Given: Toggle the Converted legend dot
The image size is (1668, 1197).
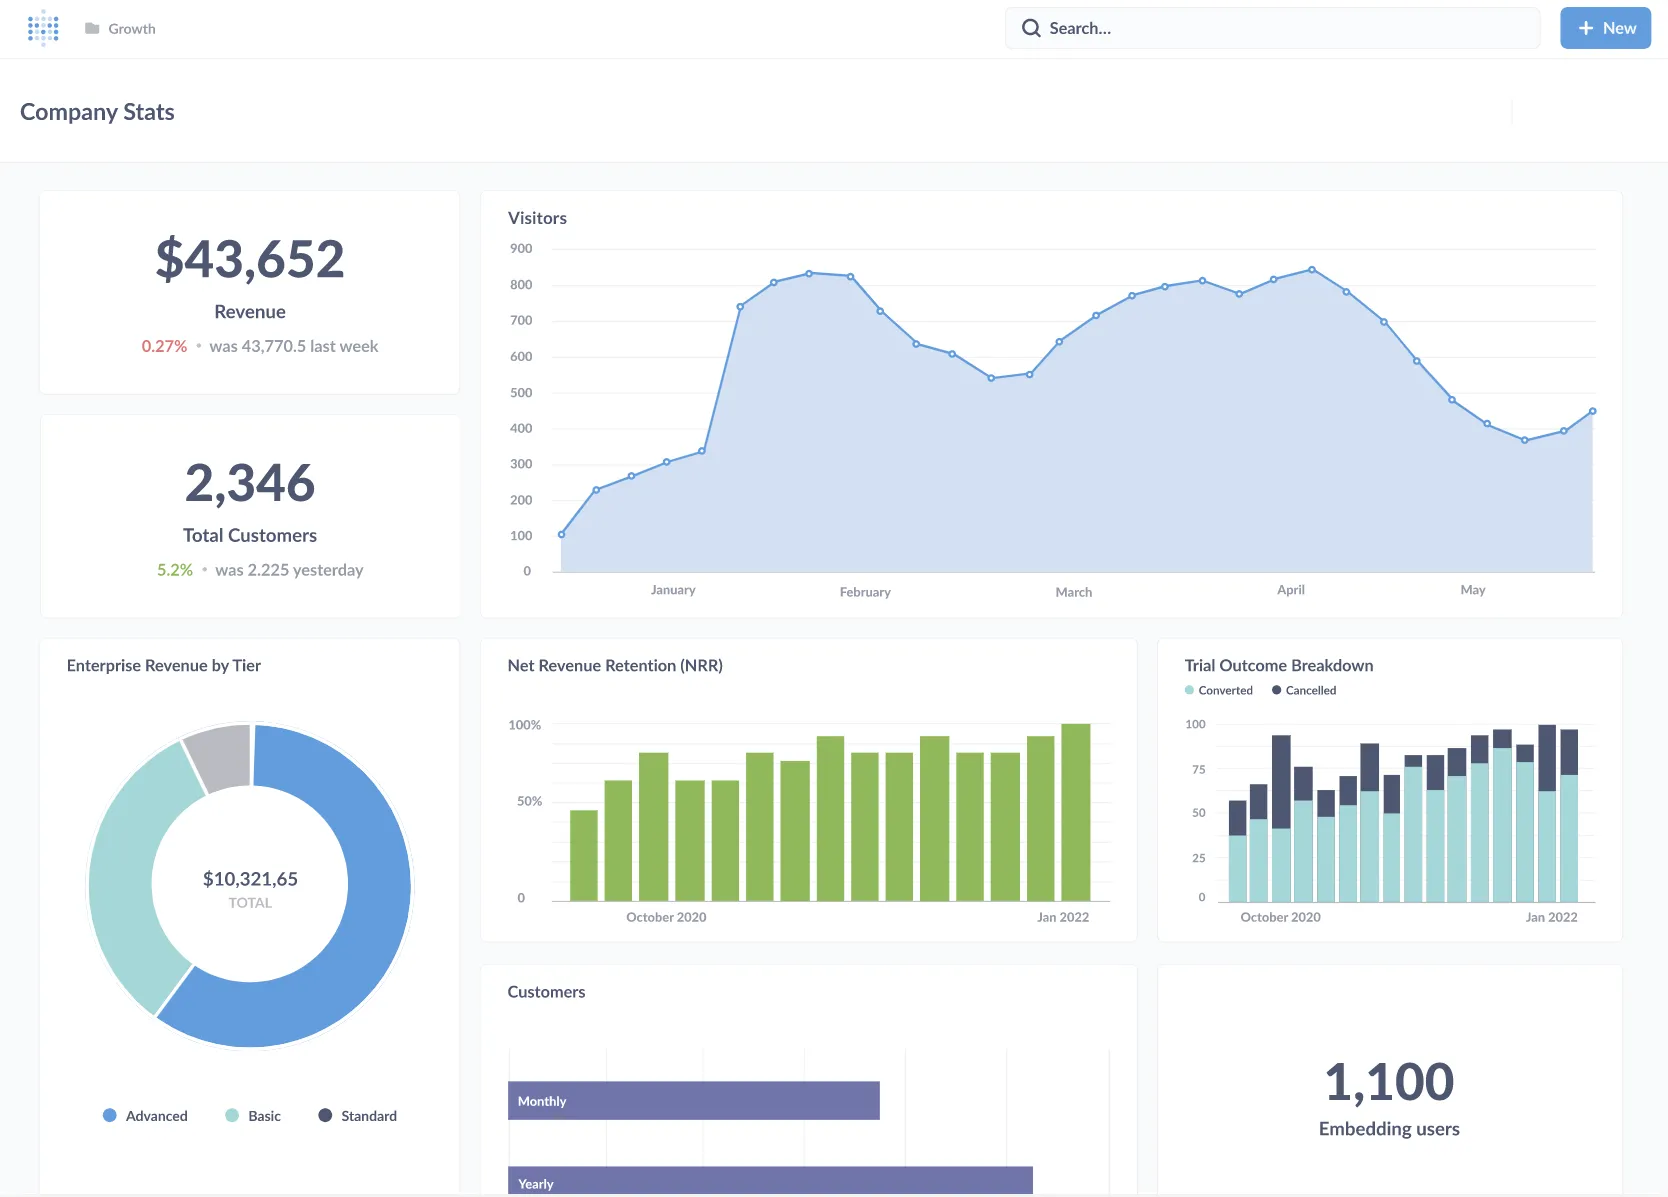Looking at the screenshot, I should [1189, 690].
